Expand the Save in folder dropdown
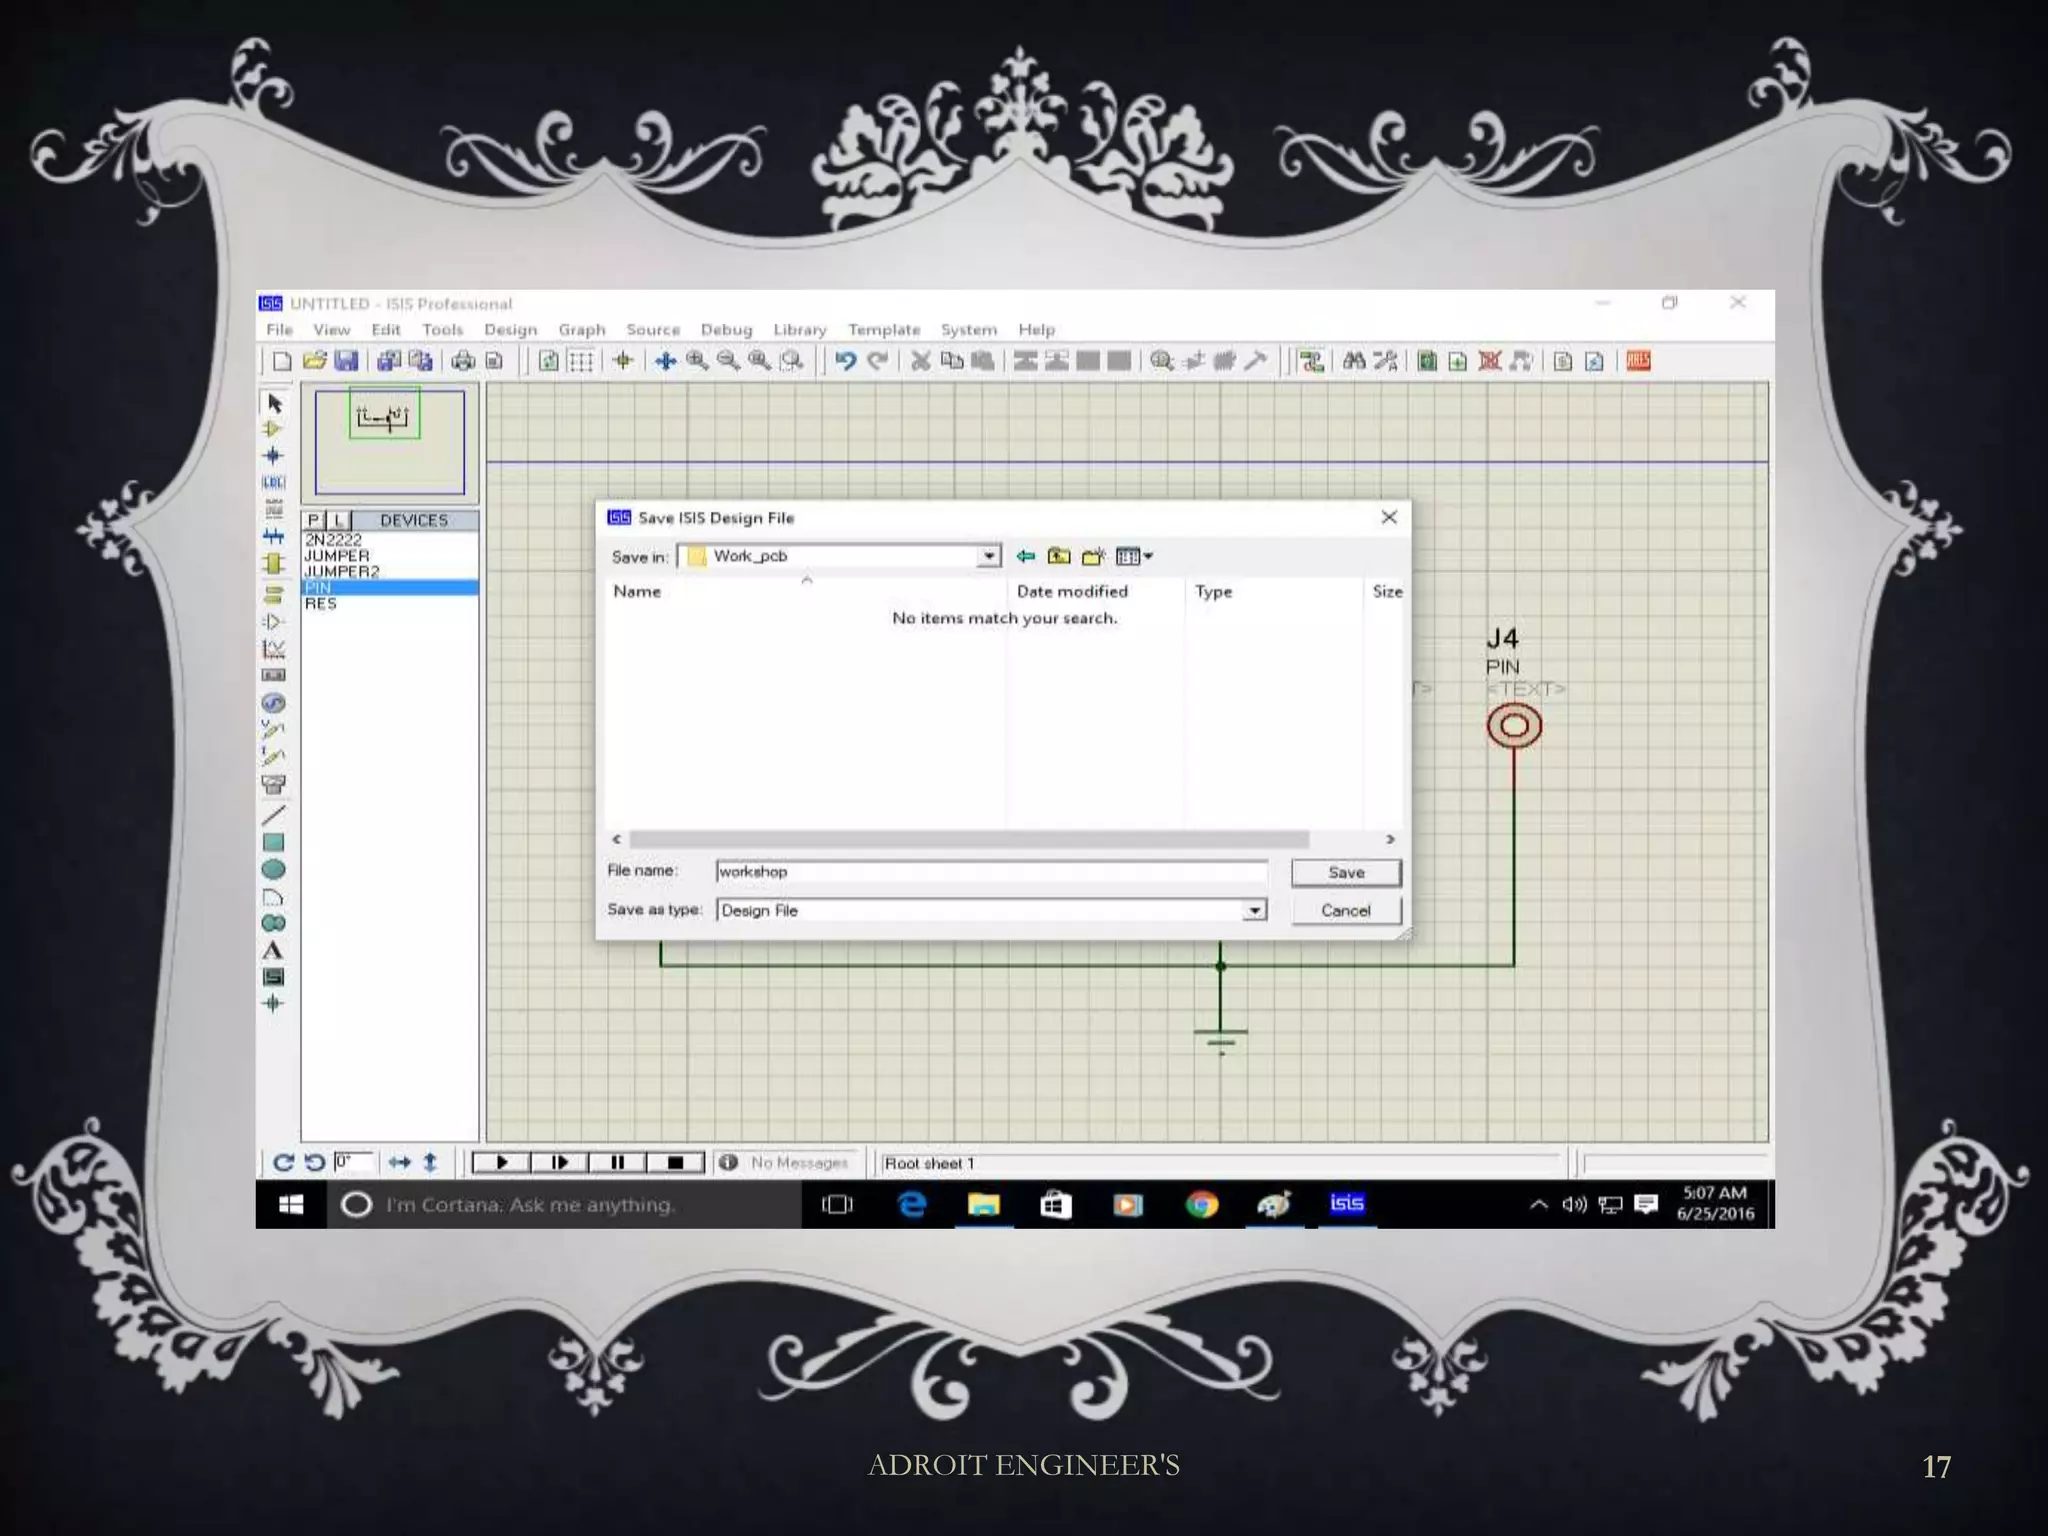Viewport: 2048px width, 1536px height. (x=988, y=556)
